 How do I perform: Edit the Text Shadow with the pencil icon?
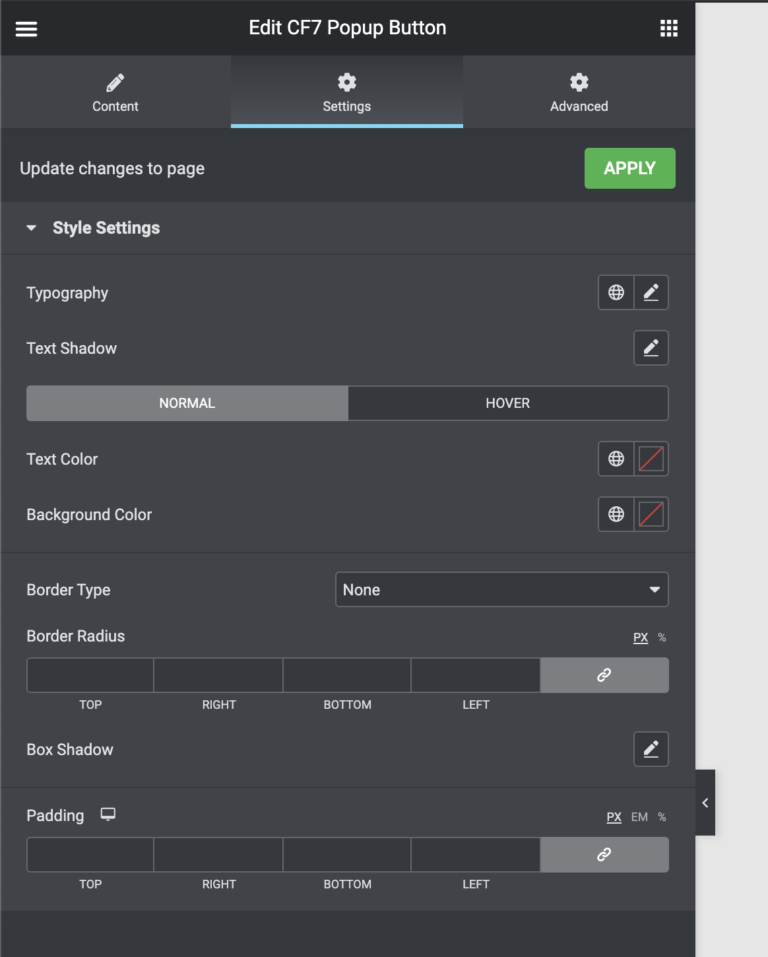[651, 348]
